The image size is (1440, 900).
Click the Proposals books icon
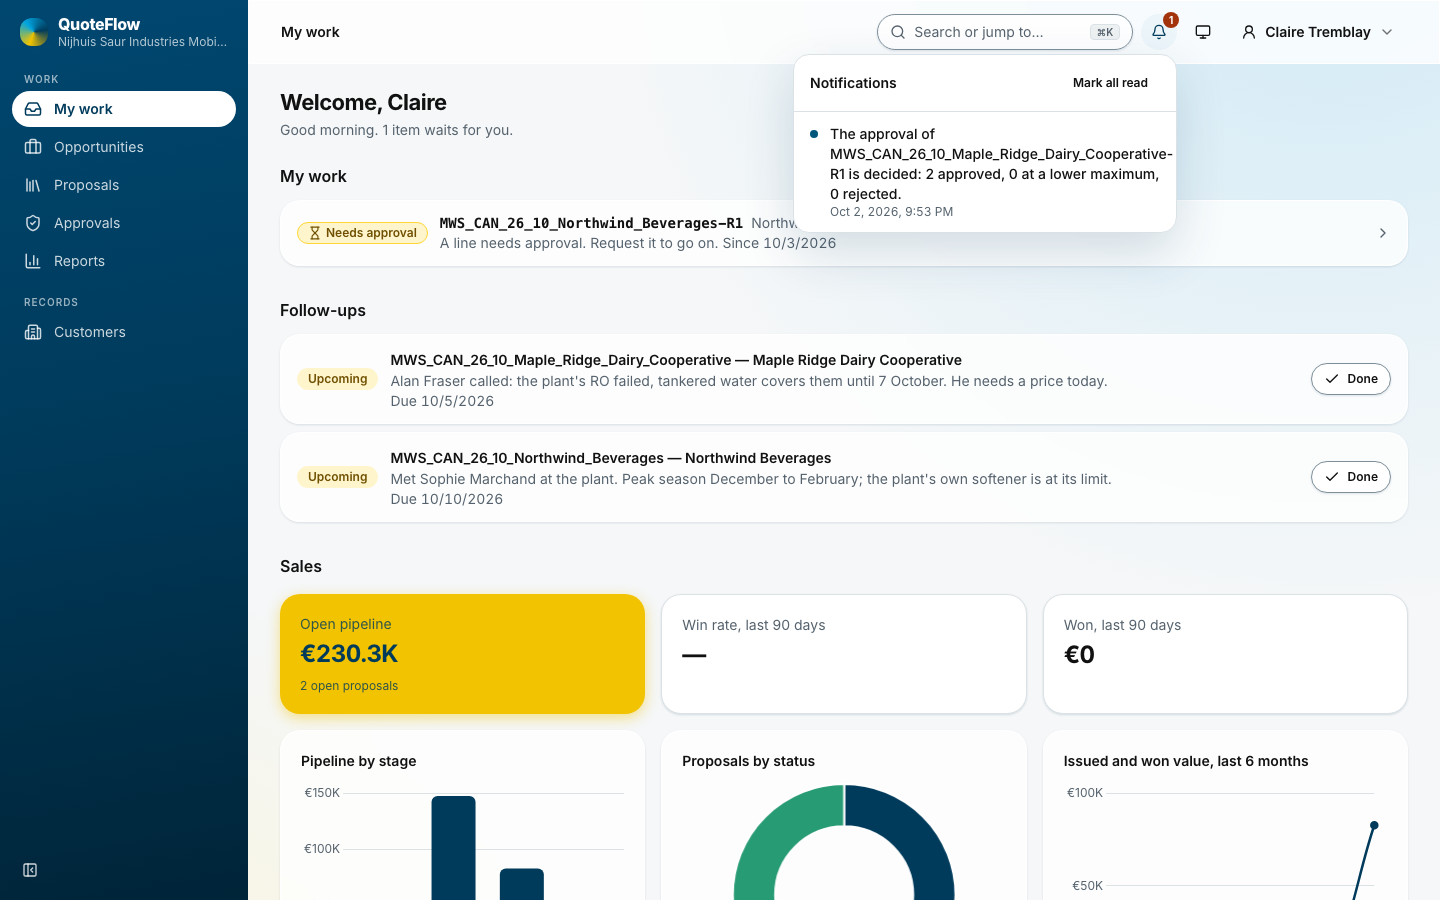click(33, 185)
